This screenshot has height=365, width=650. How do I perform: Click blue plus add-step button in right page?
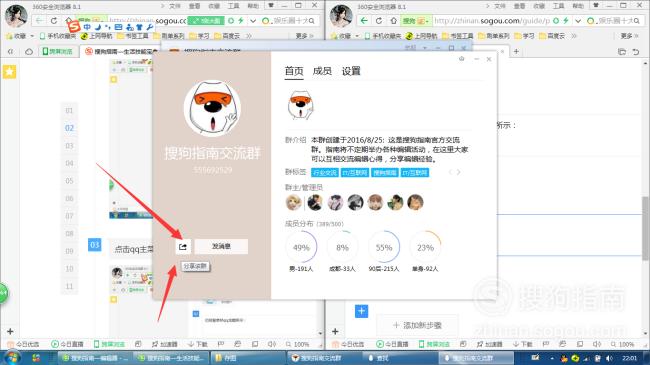361,311
